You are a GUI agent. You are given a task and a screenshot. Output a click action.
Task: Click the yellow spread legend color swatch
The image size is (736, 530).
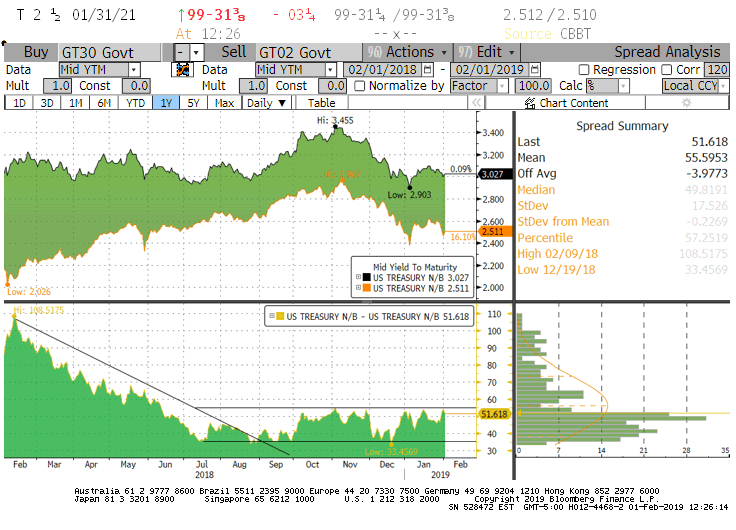coord(278,316)
